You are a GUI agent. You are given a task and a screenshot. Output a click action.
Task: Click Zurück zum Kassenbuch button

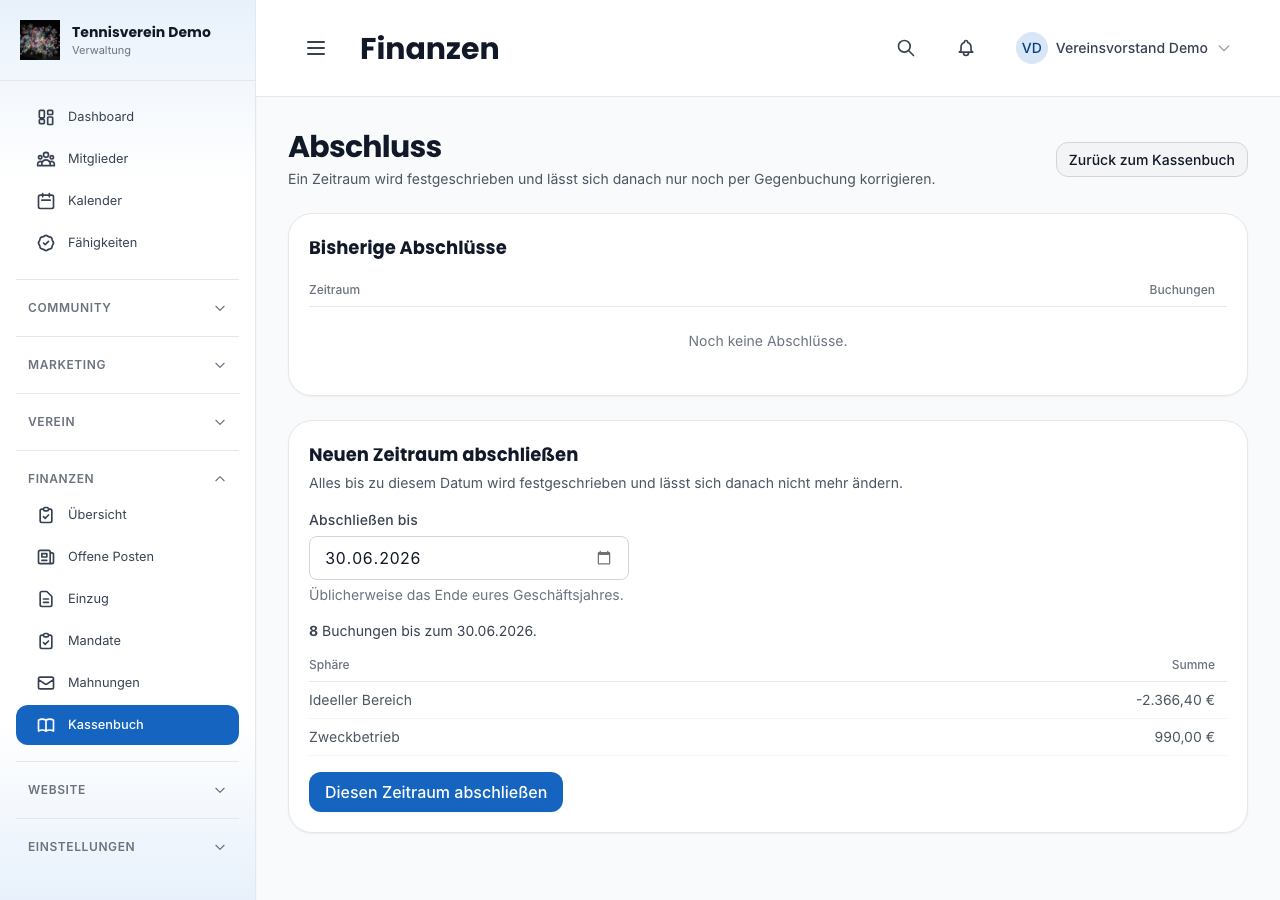(x=1152, y=160)
